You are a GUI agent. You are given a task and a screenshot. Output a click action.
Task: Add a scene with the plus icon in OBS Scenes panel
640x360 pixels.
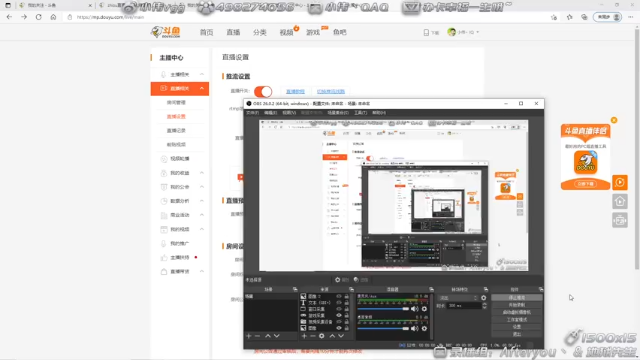point(249,336)
